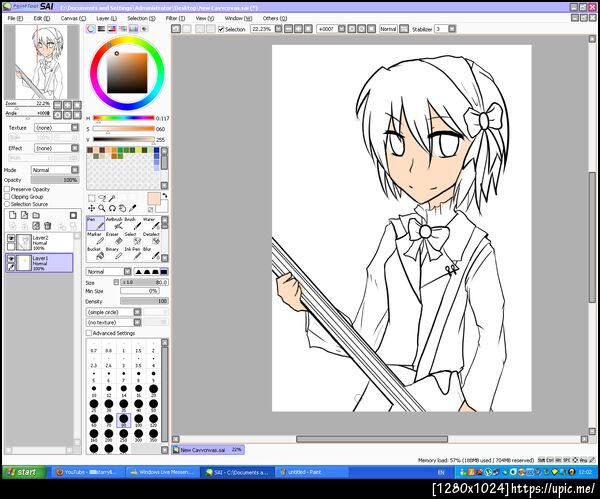Enable Selection Source option
This screenshot has height=499, width=600.
pyautogui.click(x=7, y=204)
